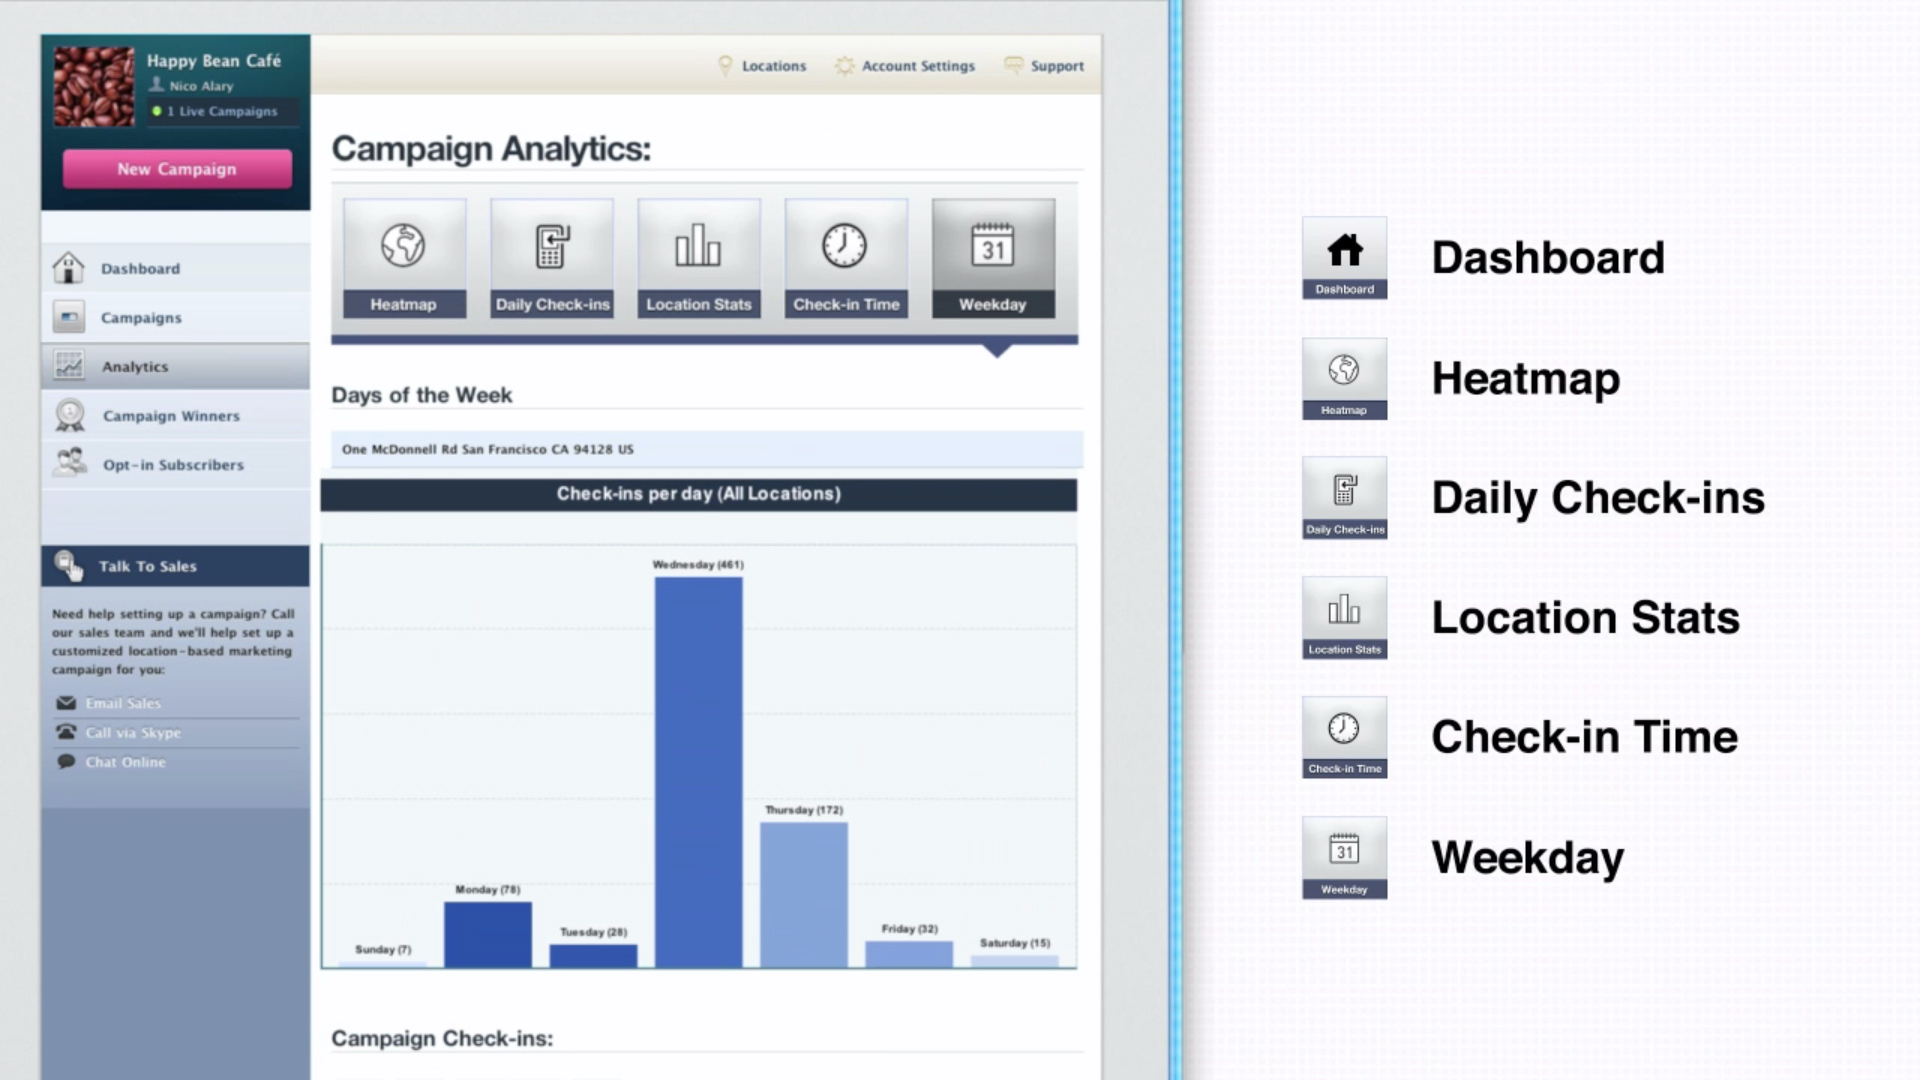The image size is (1920, 1080).
Task: Click the Call via Skype link
Action: tap(133, 733)
